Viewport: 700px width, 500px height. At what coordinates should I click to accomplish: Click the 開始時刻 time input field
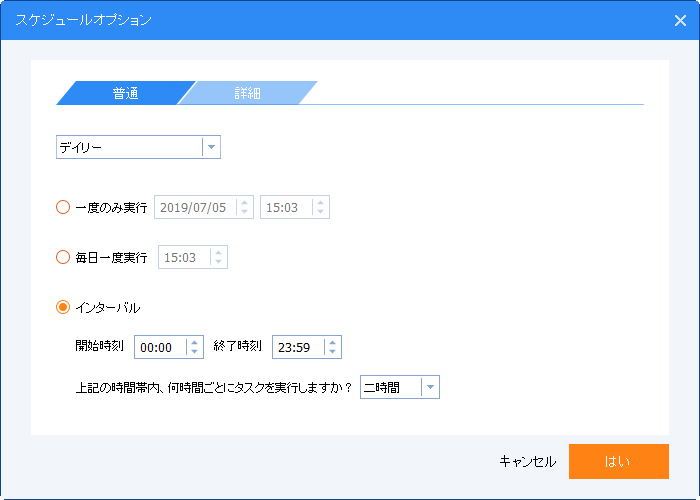[x=158, y=347]
